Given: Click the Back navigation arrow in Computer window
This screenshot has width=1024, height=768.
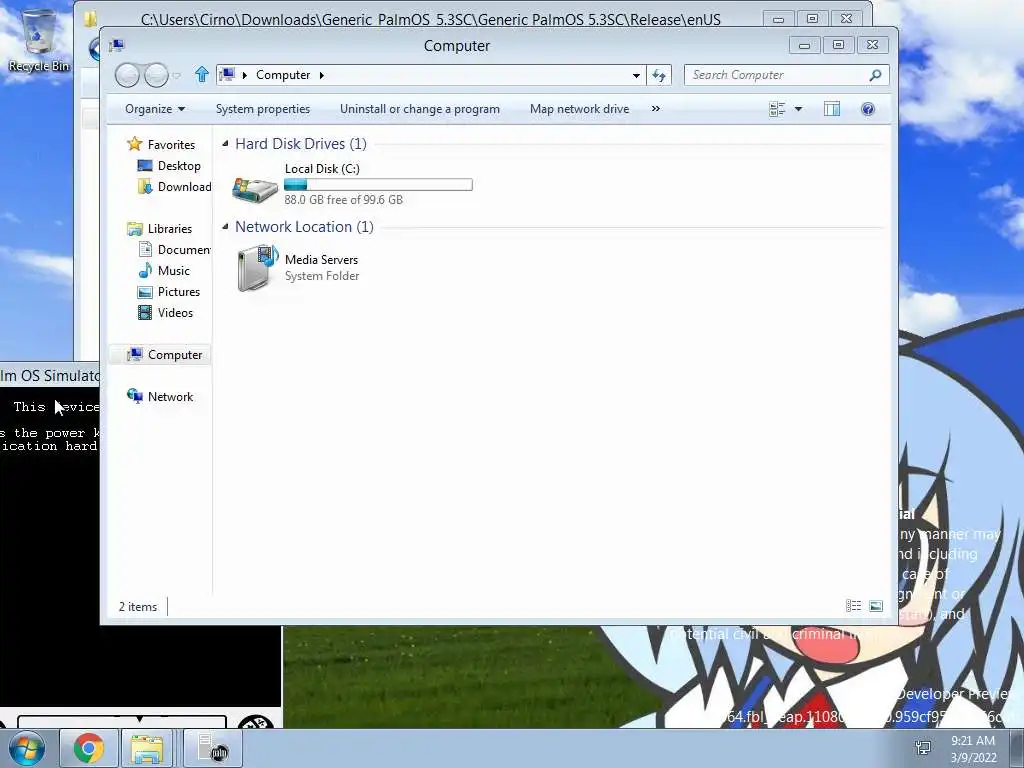Looking at the screenshot, I should click(x=127, y=76).
